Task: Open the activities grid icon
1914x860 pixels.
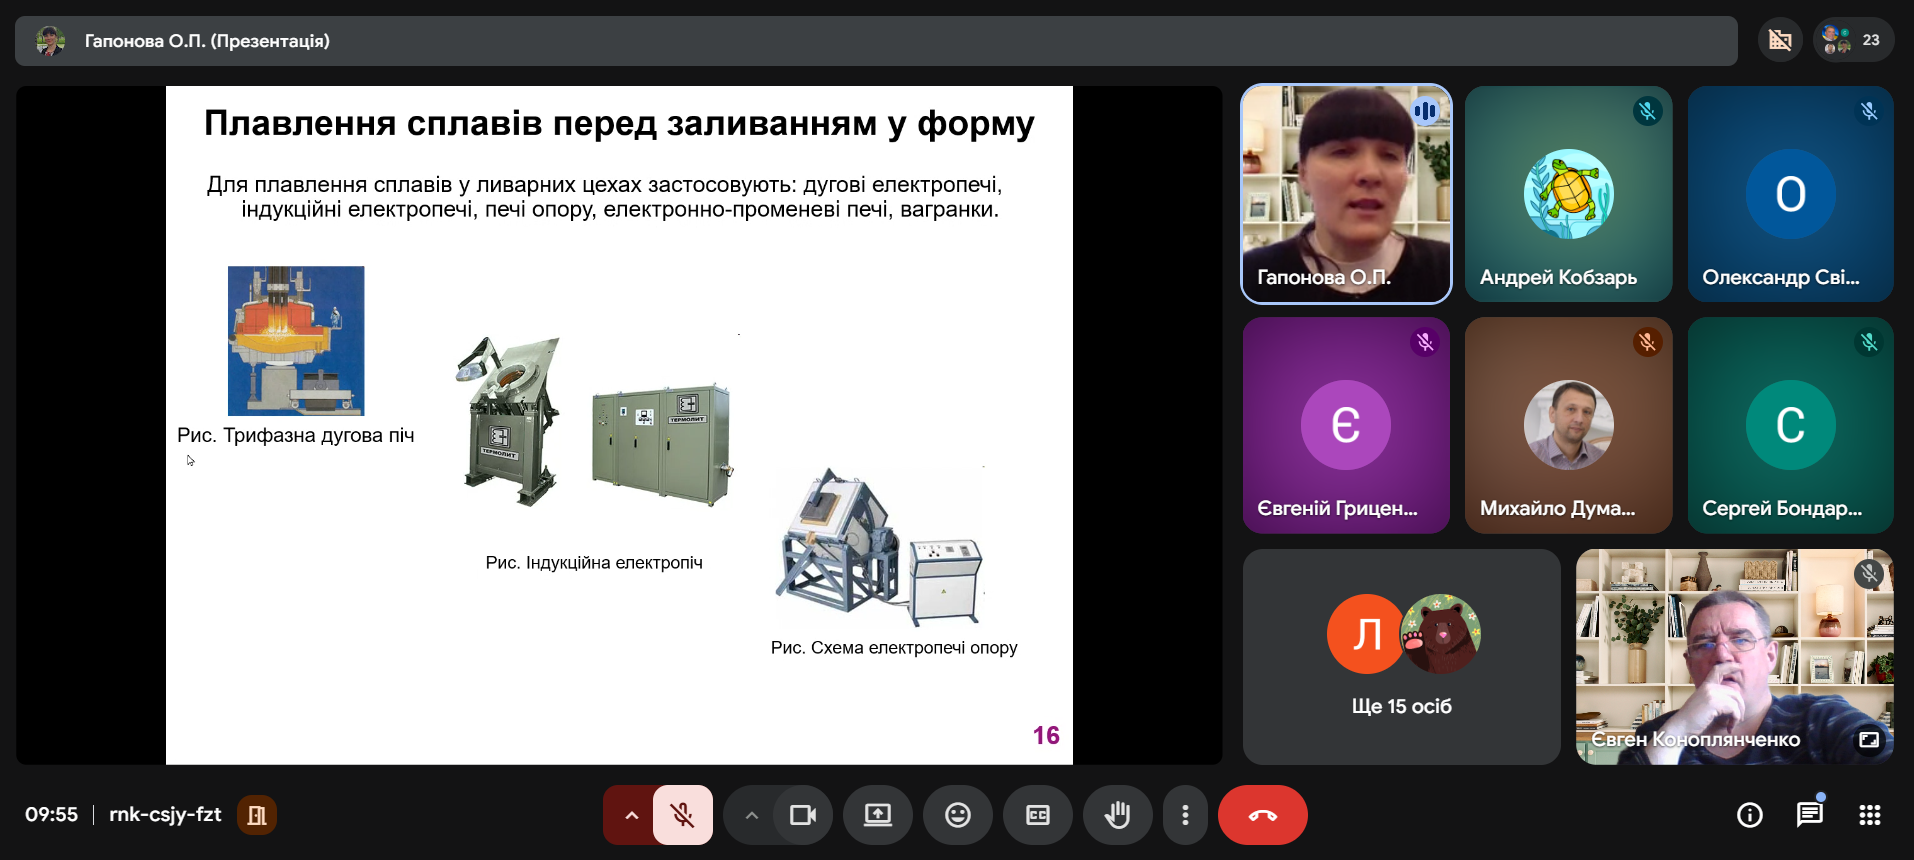Action: point(1869,815)
